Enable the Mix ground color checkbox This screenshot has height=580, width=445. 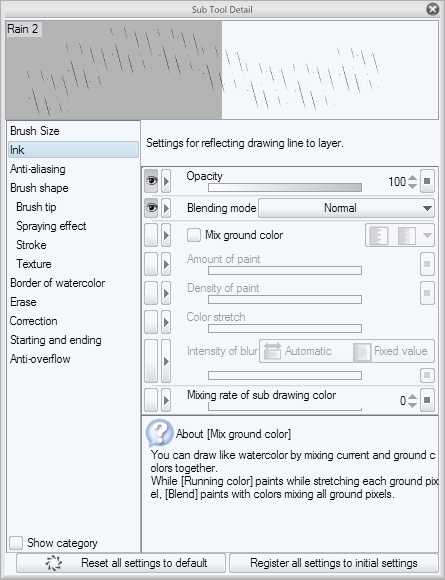(194, 235)
